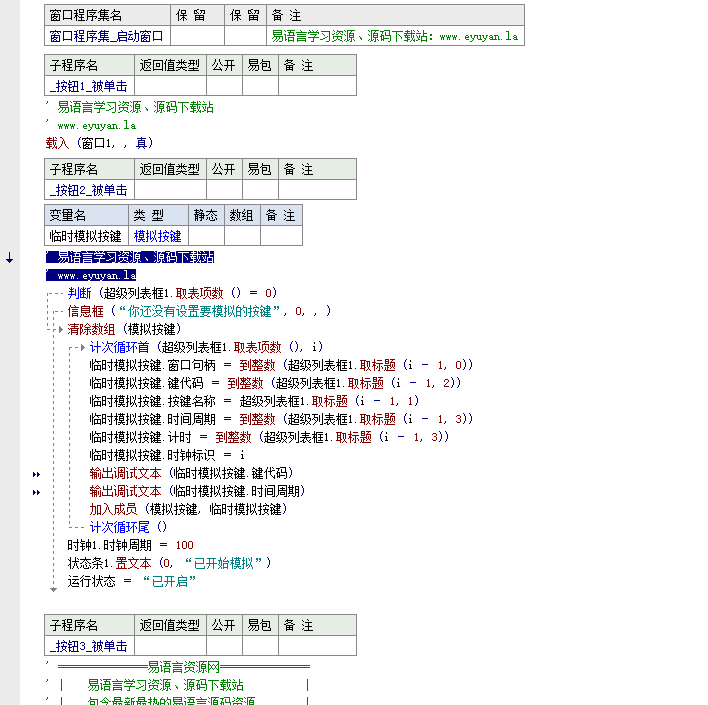Screen dimensions: 708x705
Task: Click the down arrow marker in the left gutter
Action: click(9, 258)
